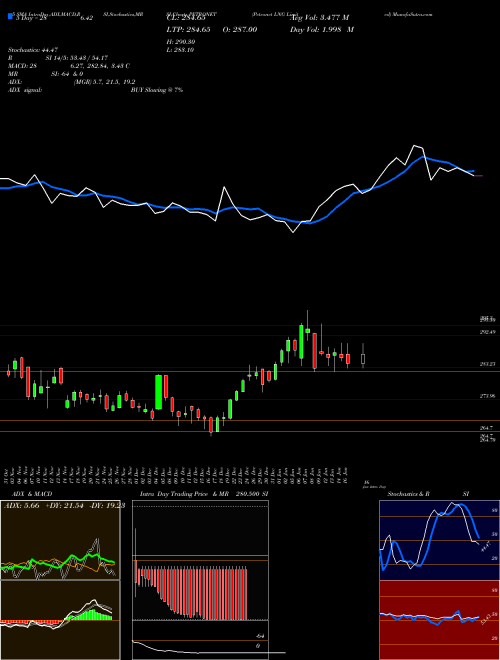The height and width of the screenshot is (660, 500).
Task: Click the 'H: 290.30' high price
Action: click(x=181, y=42)
